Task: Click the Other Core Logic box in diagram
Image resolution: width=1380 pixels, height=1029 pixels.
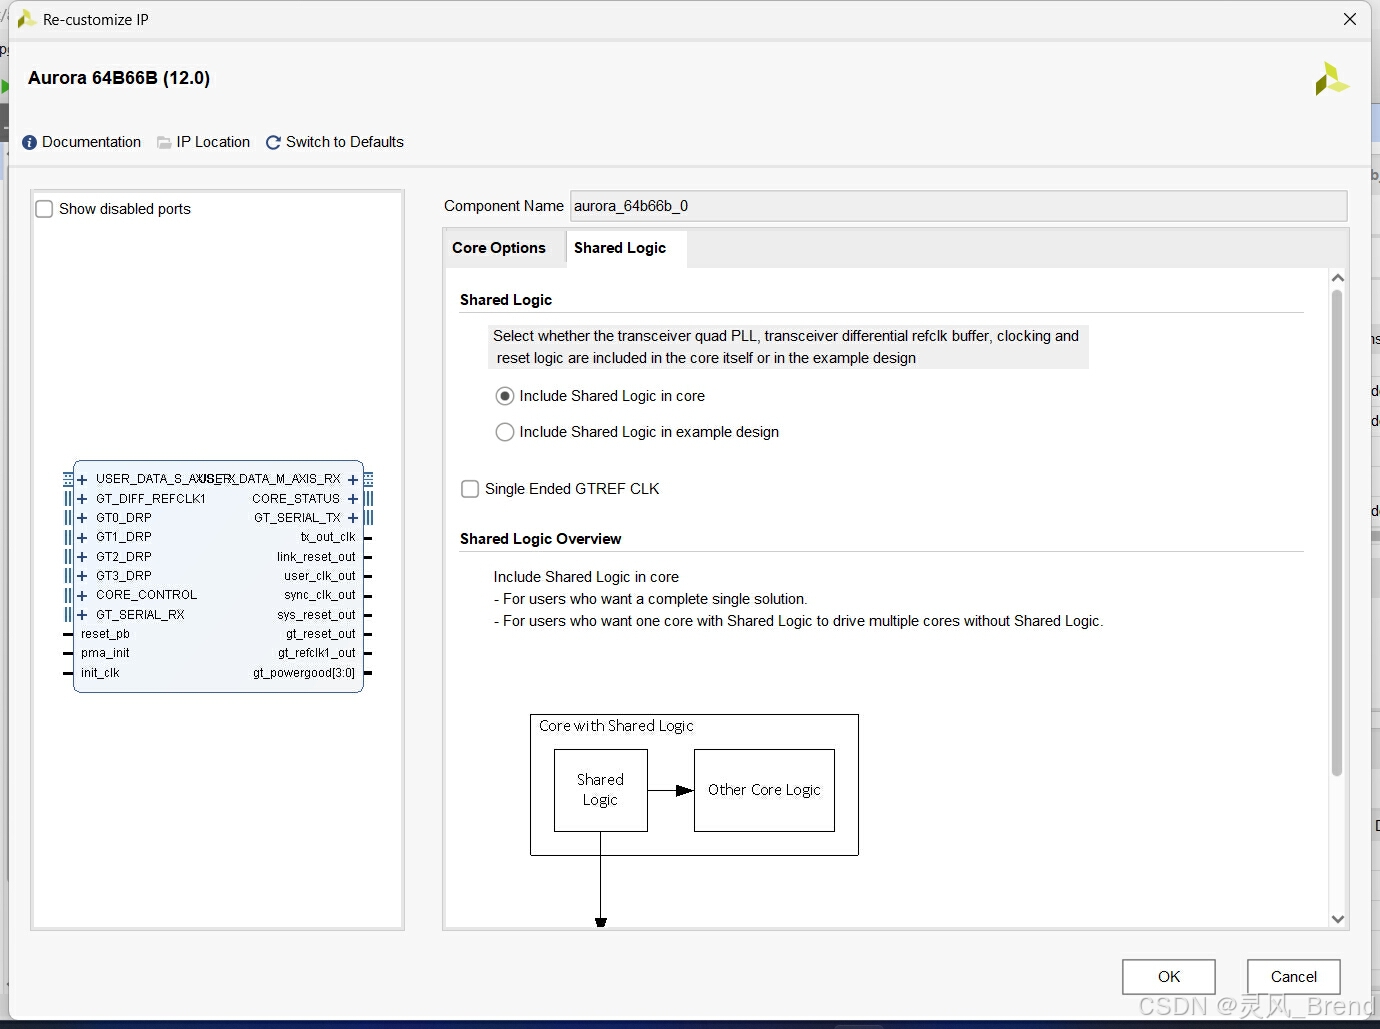Action: 764,790
